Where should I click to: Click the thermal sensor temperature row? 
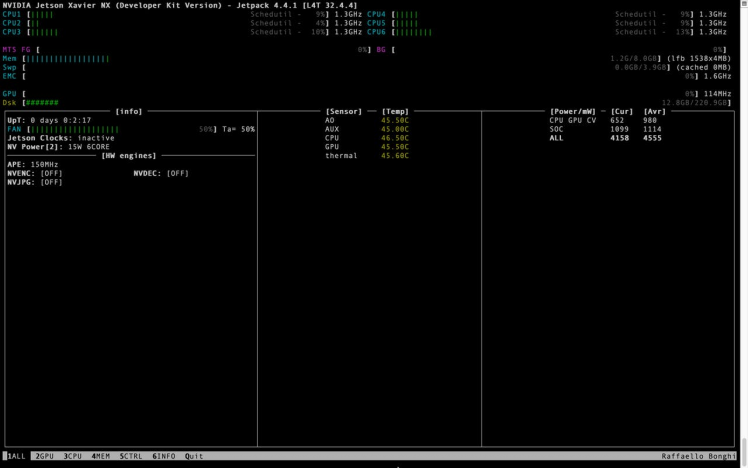366,155
